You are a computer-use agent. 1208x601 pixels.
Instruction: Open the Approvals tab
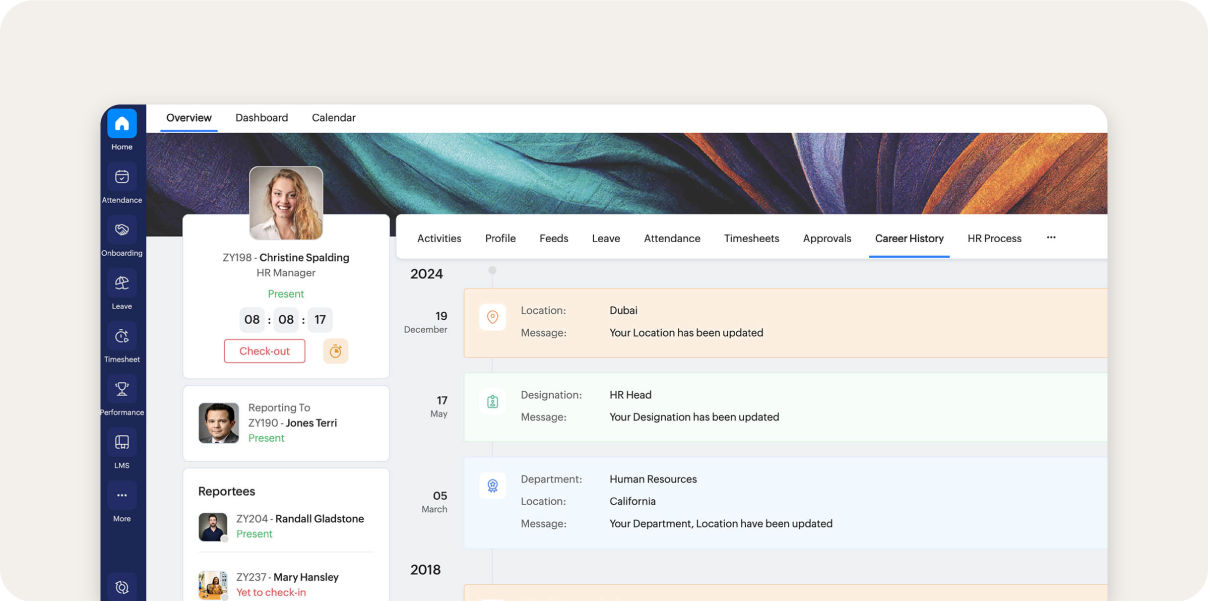click(x=827, y=238)
